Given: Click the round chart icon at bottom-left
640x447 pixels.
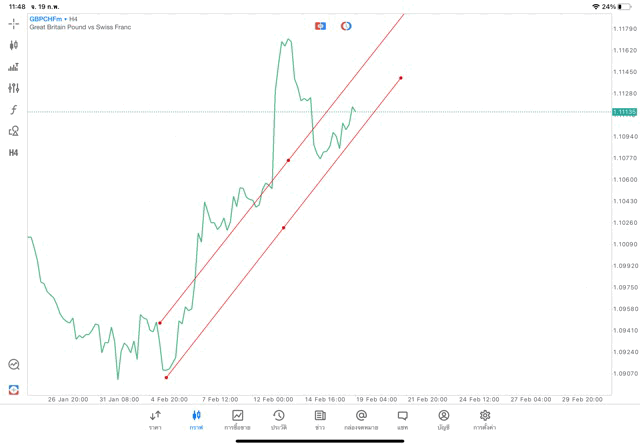Looking at the screenshot, I should point(14,365).
